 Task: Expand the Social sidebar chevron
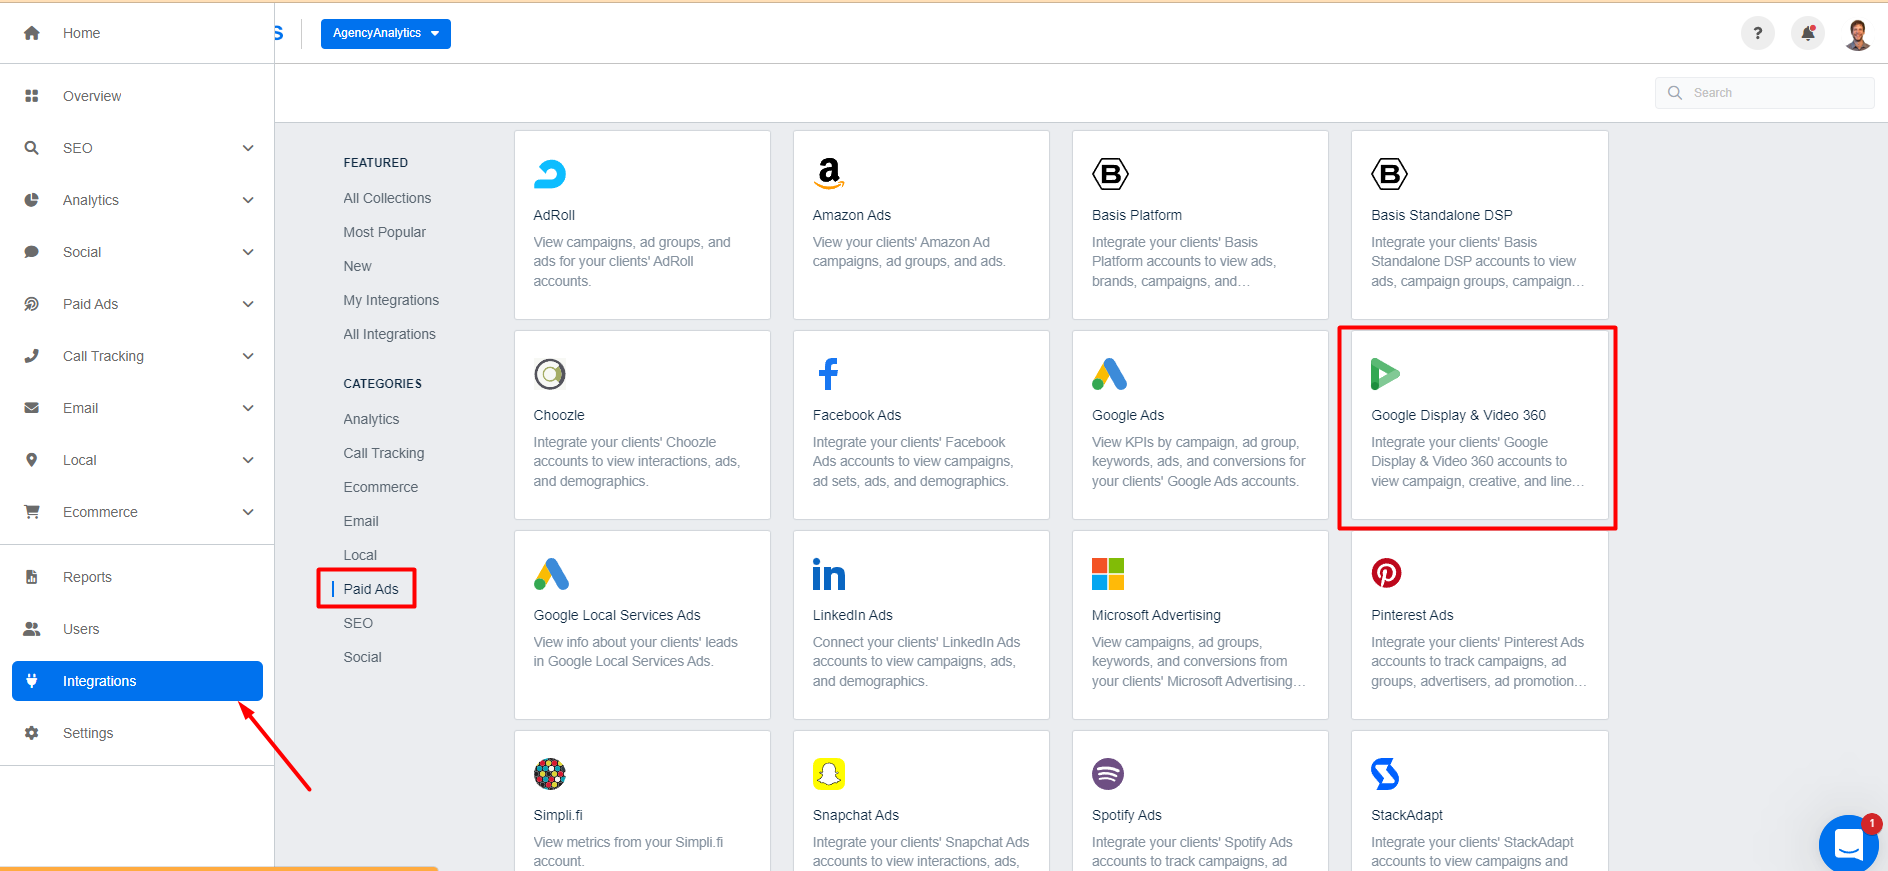click(248, 252)
